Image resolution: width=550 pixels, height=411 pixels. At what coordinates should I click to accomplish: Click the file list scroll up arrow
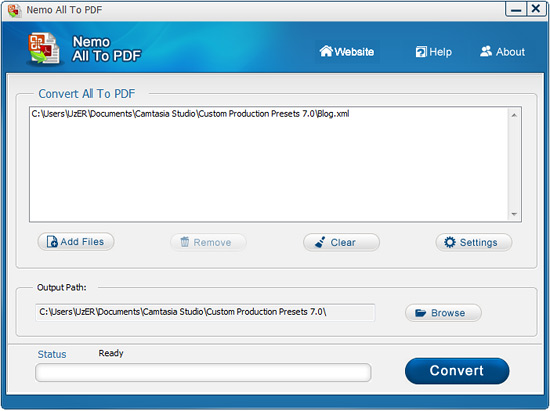click(x=514, y=115)
